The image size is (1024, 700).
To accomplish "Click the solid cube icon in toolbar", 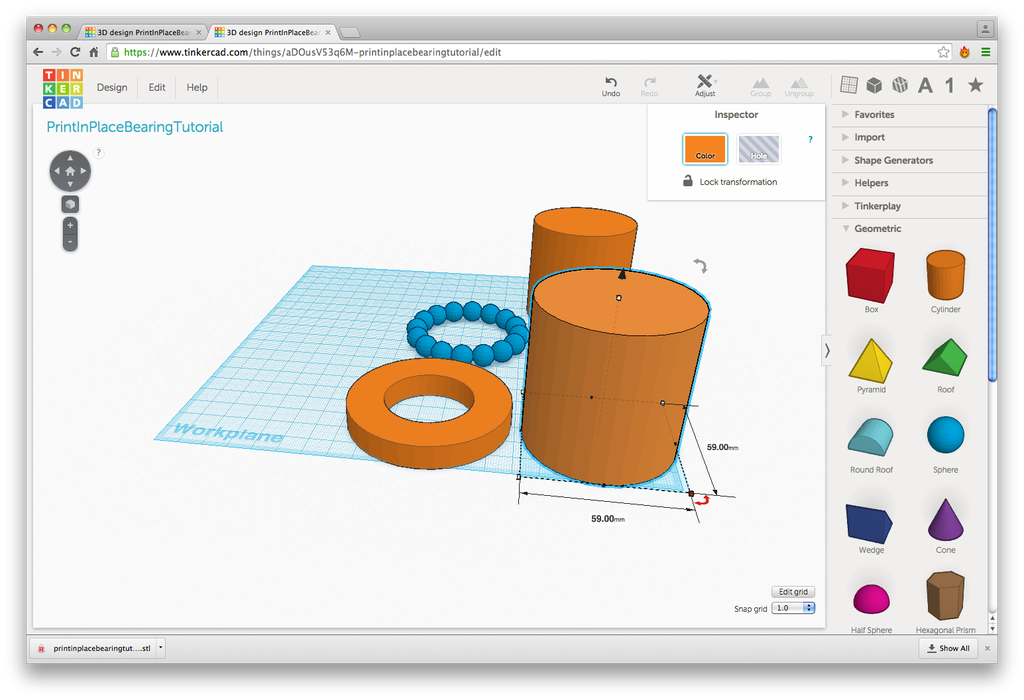I will (874, 85).
